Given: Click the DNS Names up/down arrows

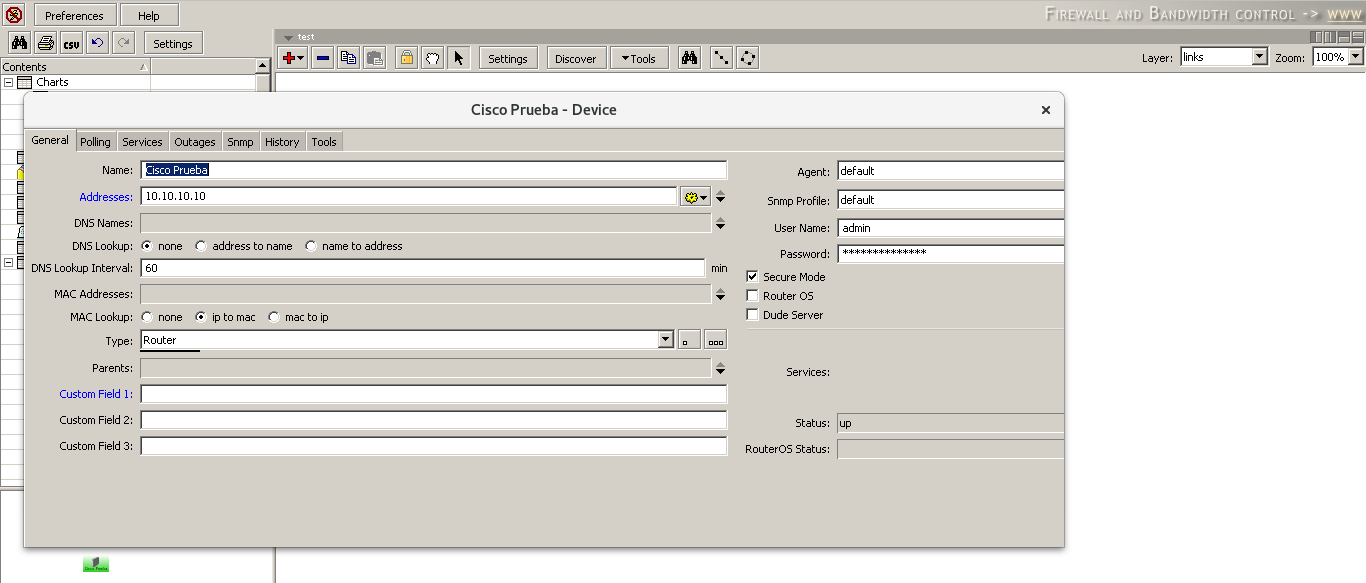Looking at the screenshot, I should pos(720,223).
